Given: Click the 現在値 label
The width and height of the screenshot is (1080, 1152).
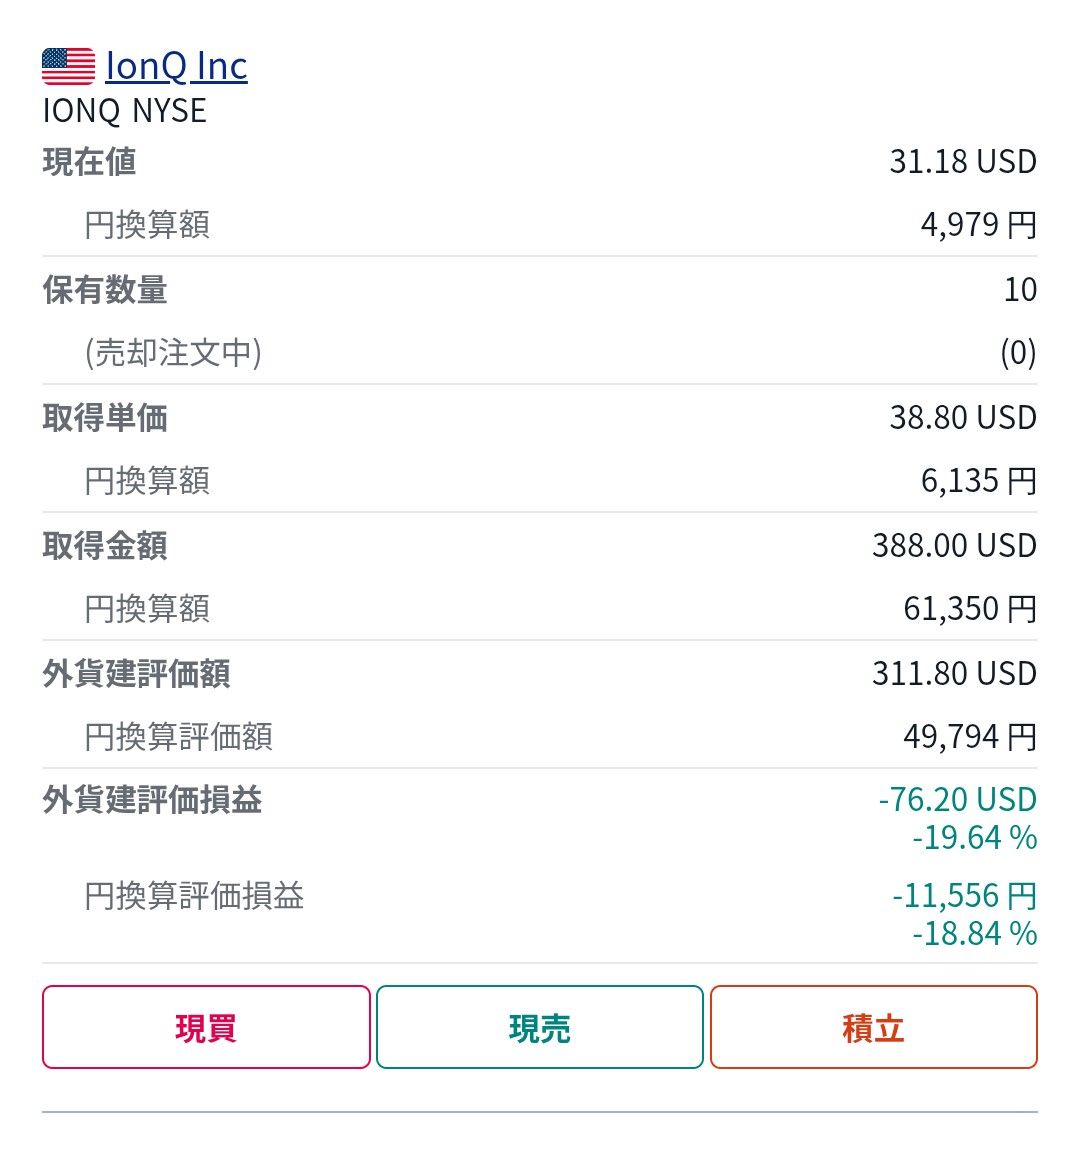Looking at the screenshot, I should 89,162.
